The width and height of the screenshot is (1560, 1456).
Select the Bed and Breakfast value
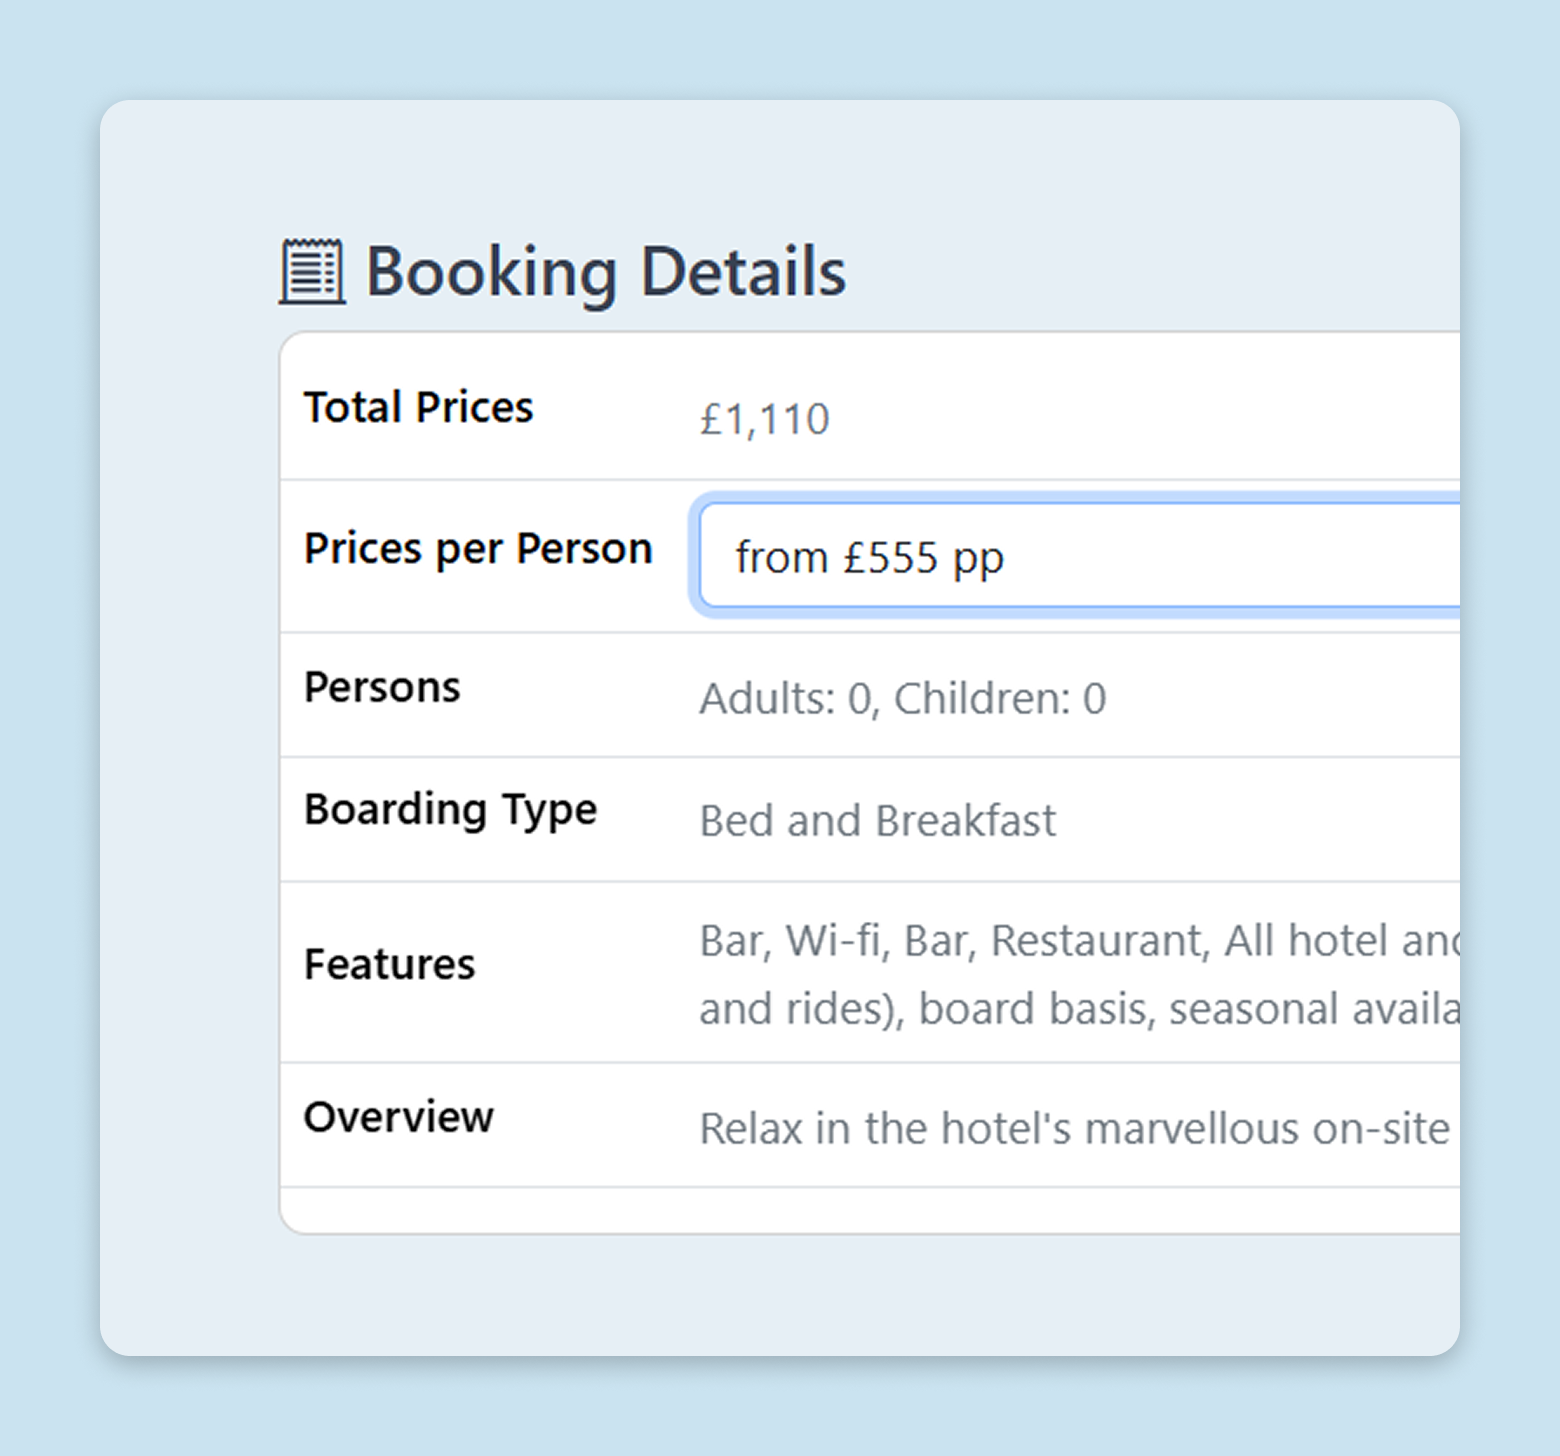click(x=877, y=821)
